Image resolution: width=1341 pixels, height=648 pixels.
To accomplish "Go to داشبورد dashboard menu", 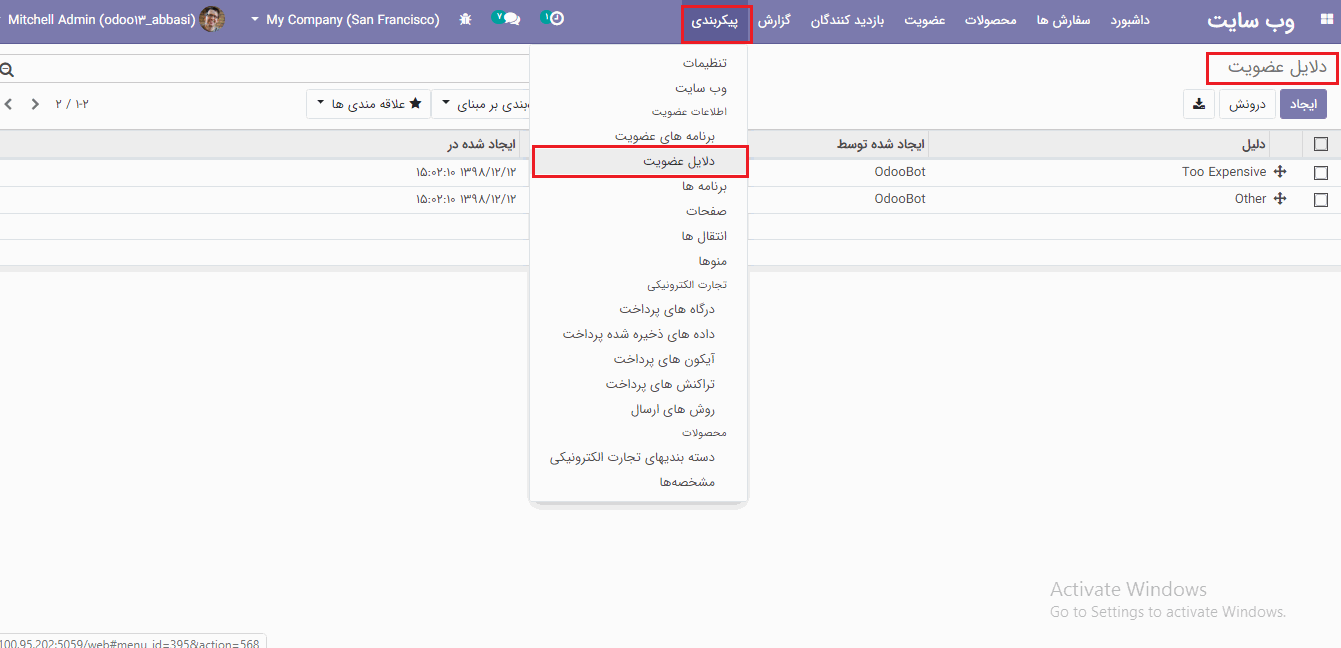I will tap(1130, 20).
